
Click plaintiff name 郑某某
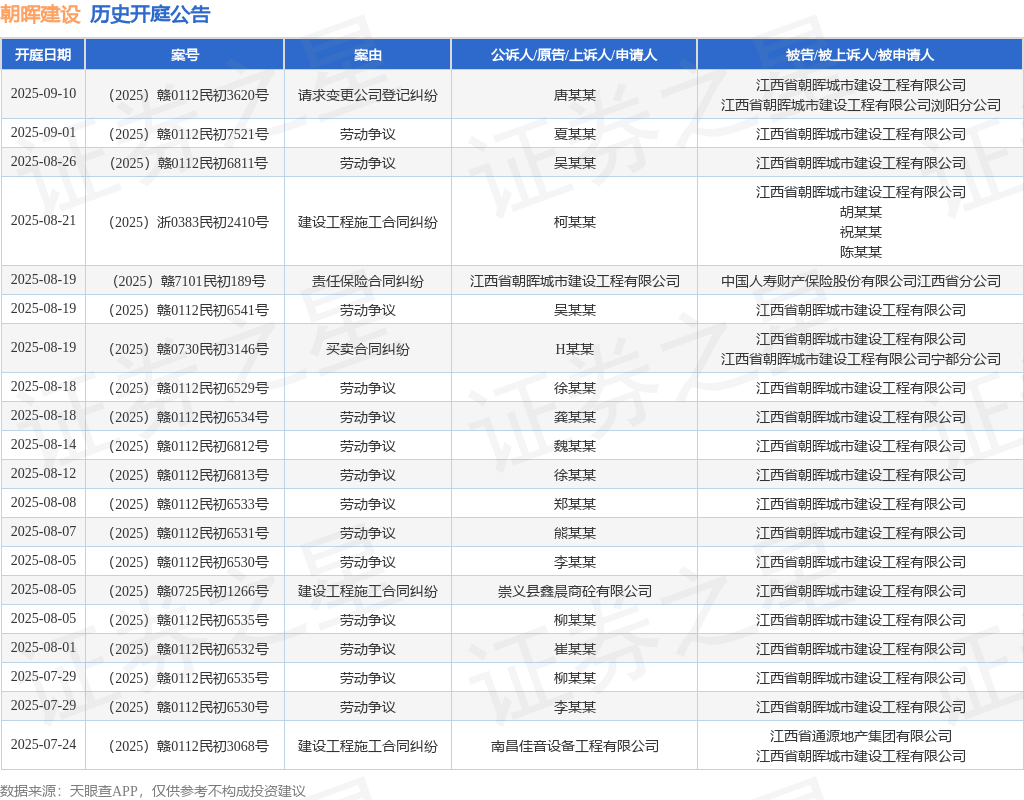click(x=575, y=504)
